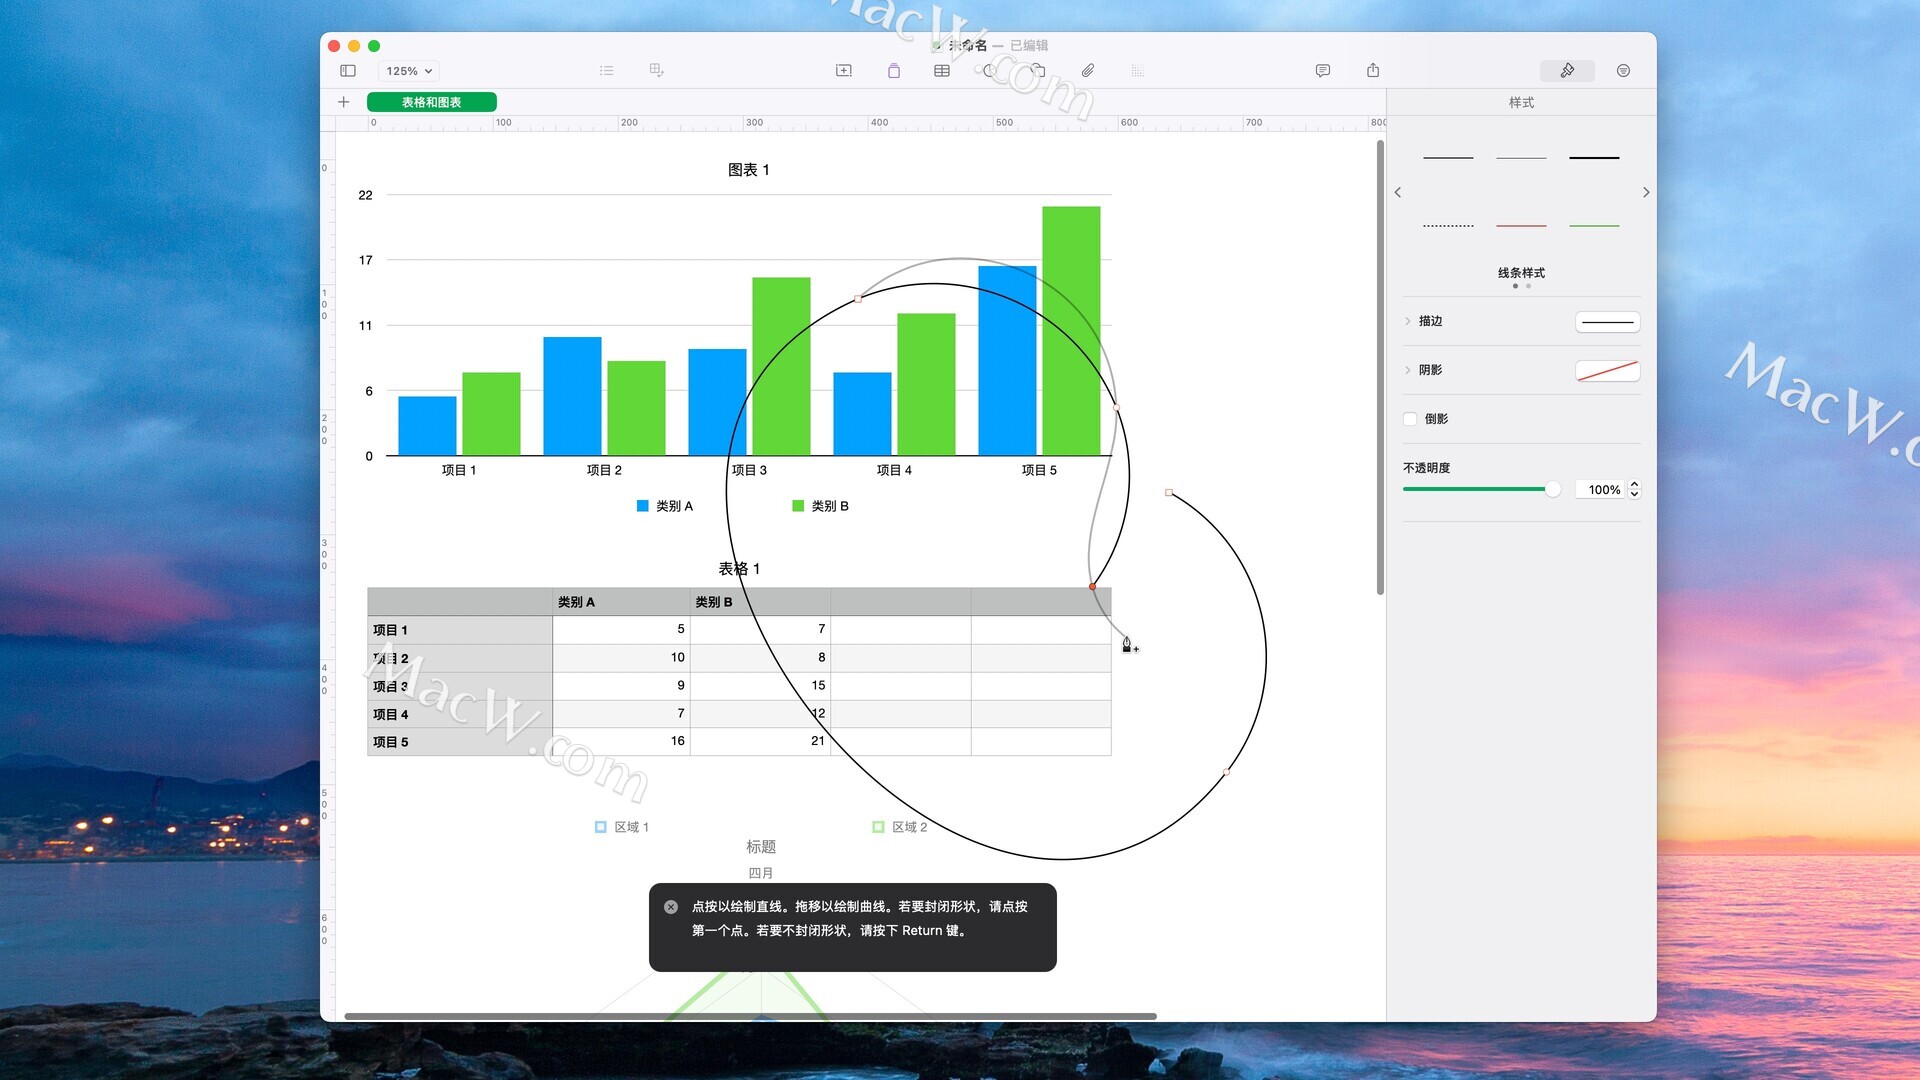1920x1080 pixels.
Task: Click the attachment paperclip media icon
Action: coord(1087,71)
